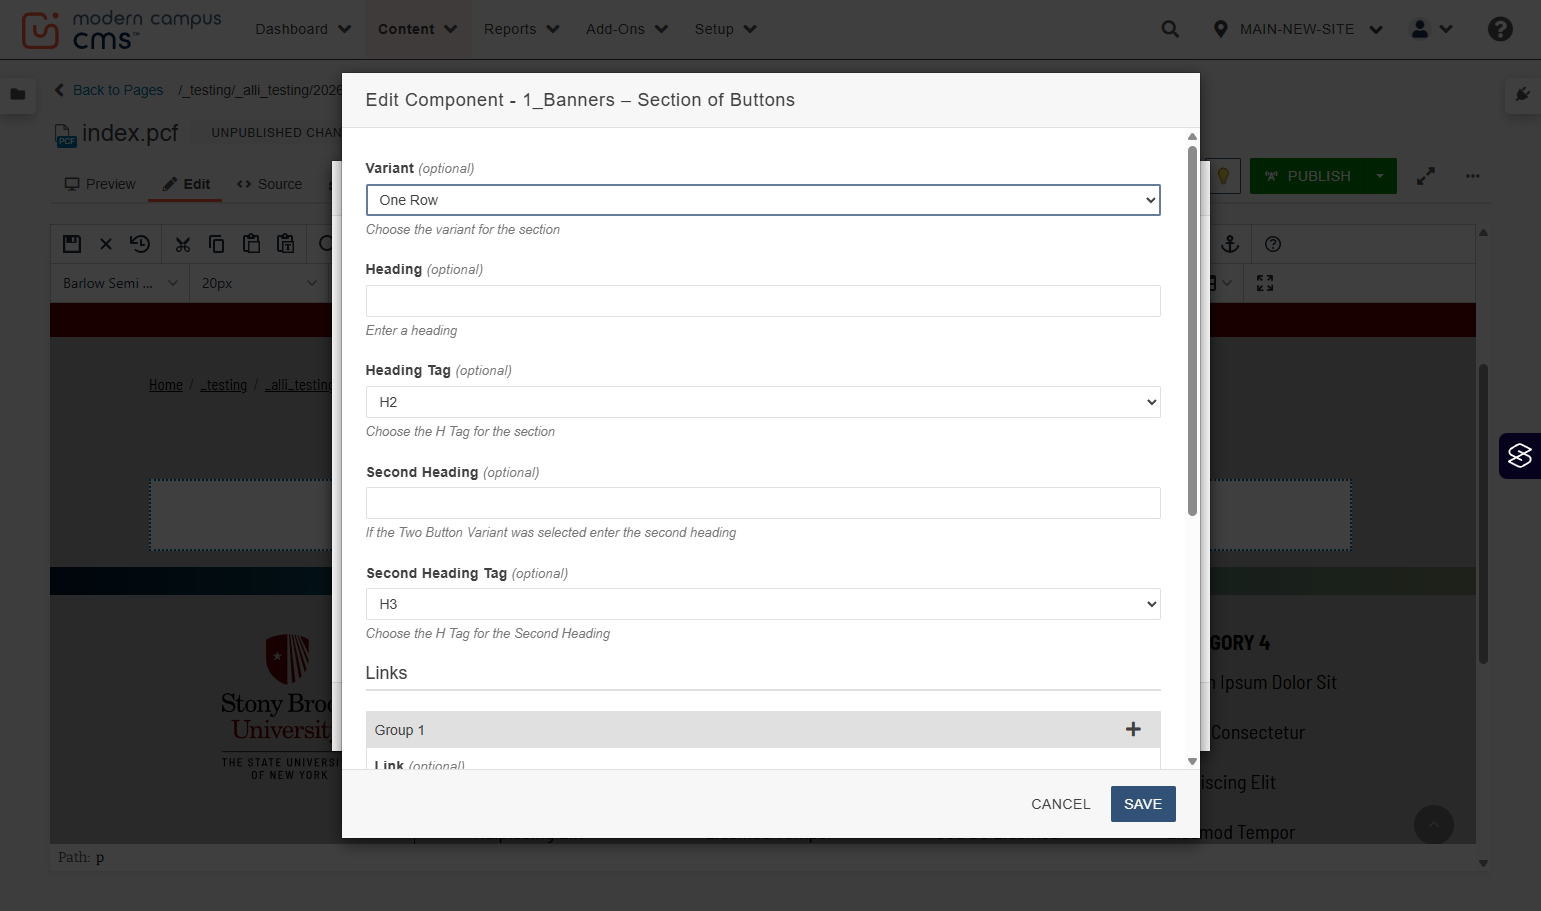Click the green PUBLISH button

pos(1307,176)
